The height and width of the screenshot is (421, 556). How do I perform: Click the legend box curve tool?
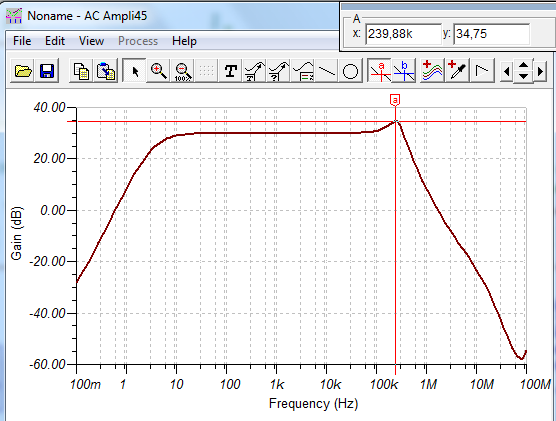303,71
